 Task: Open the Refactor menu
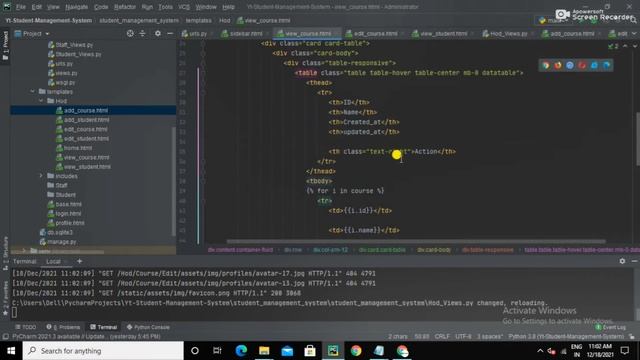pyautogui.click(x=125, y=7)
